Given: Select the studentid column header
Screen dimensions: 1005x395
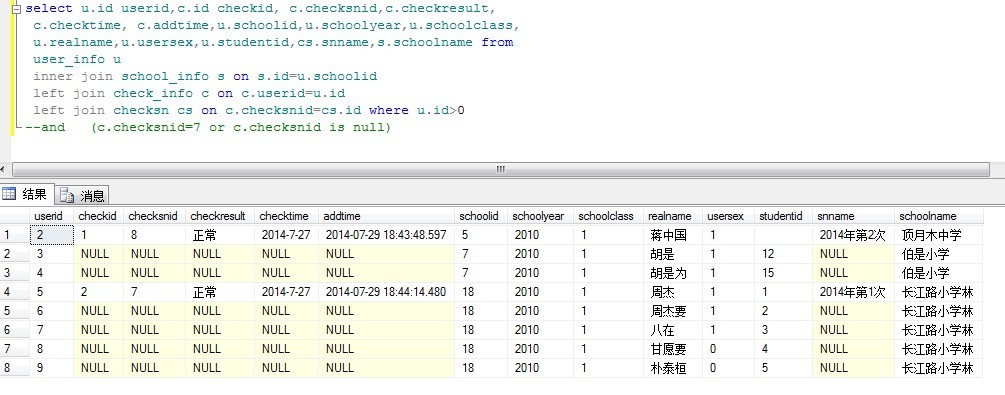Looking at the screenshot, I should coord(783,216).
